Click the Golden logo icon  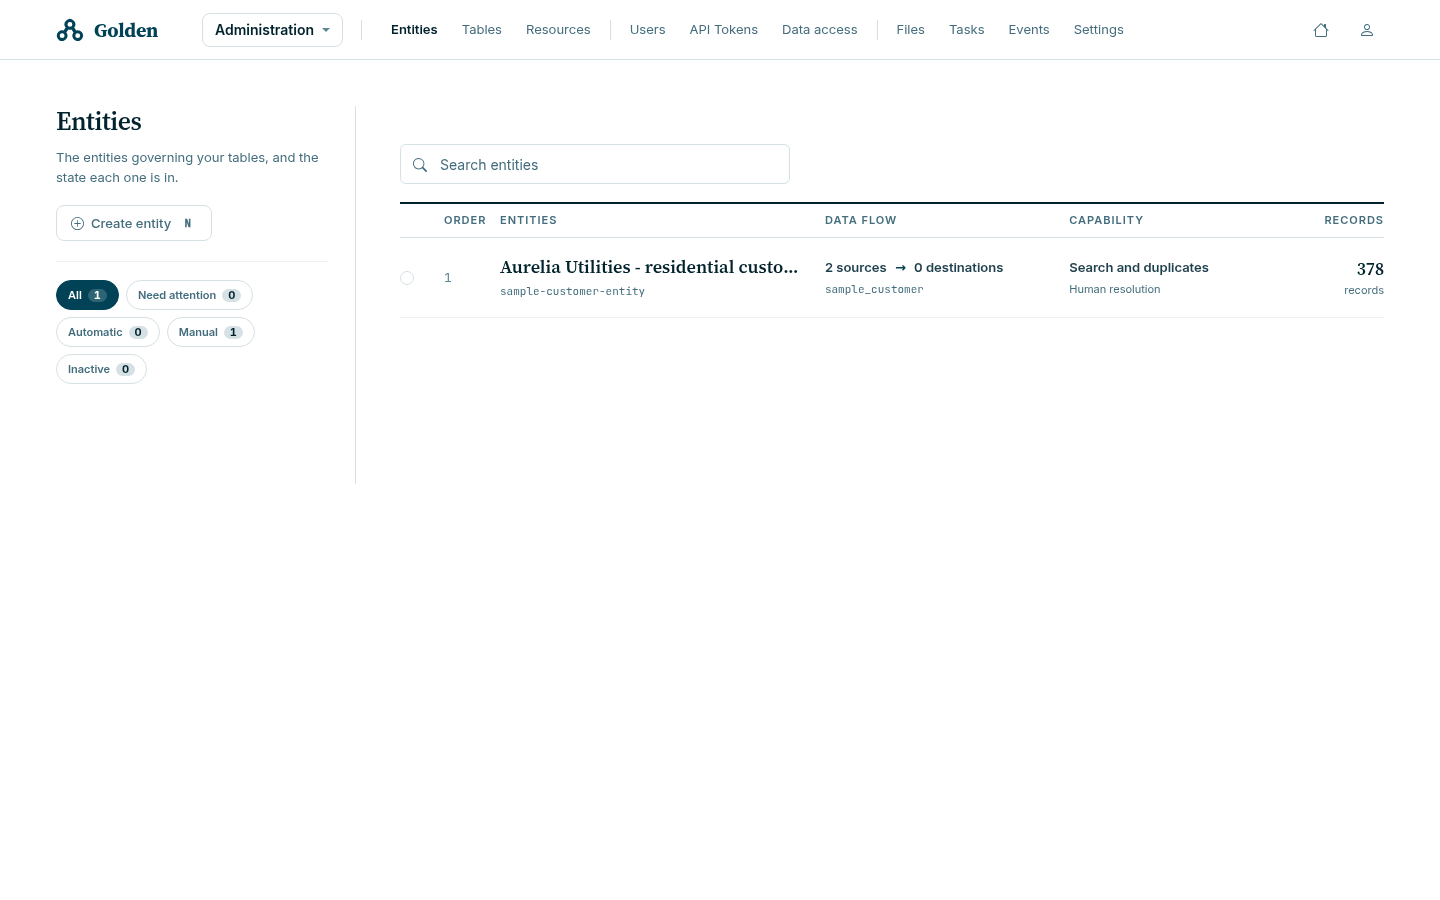(x=70, y=30)
